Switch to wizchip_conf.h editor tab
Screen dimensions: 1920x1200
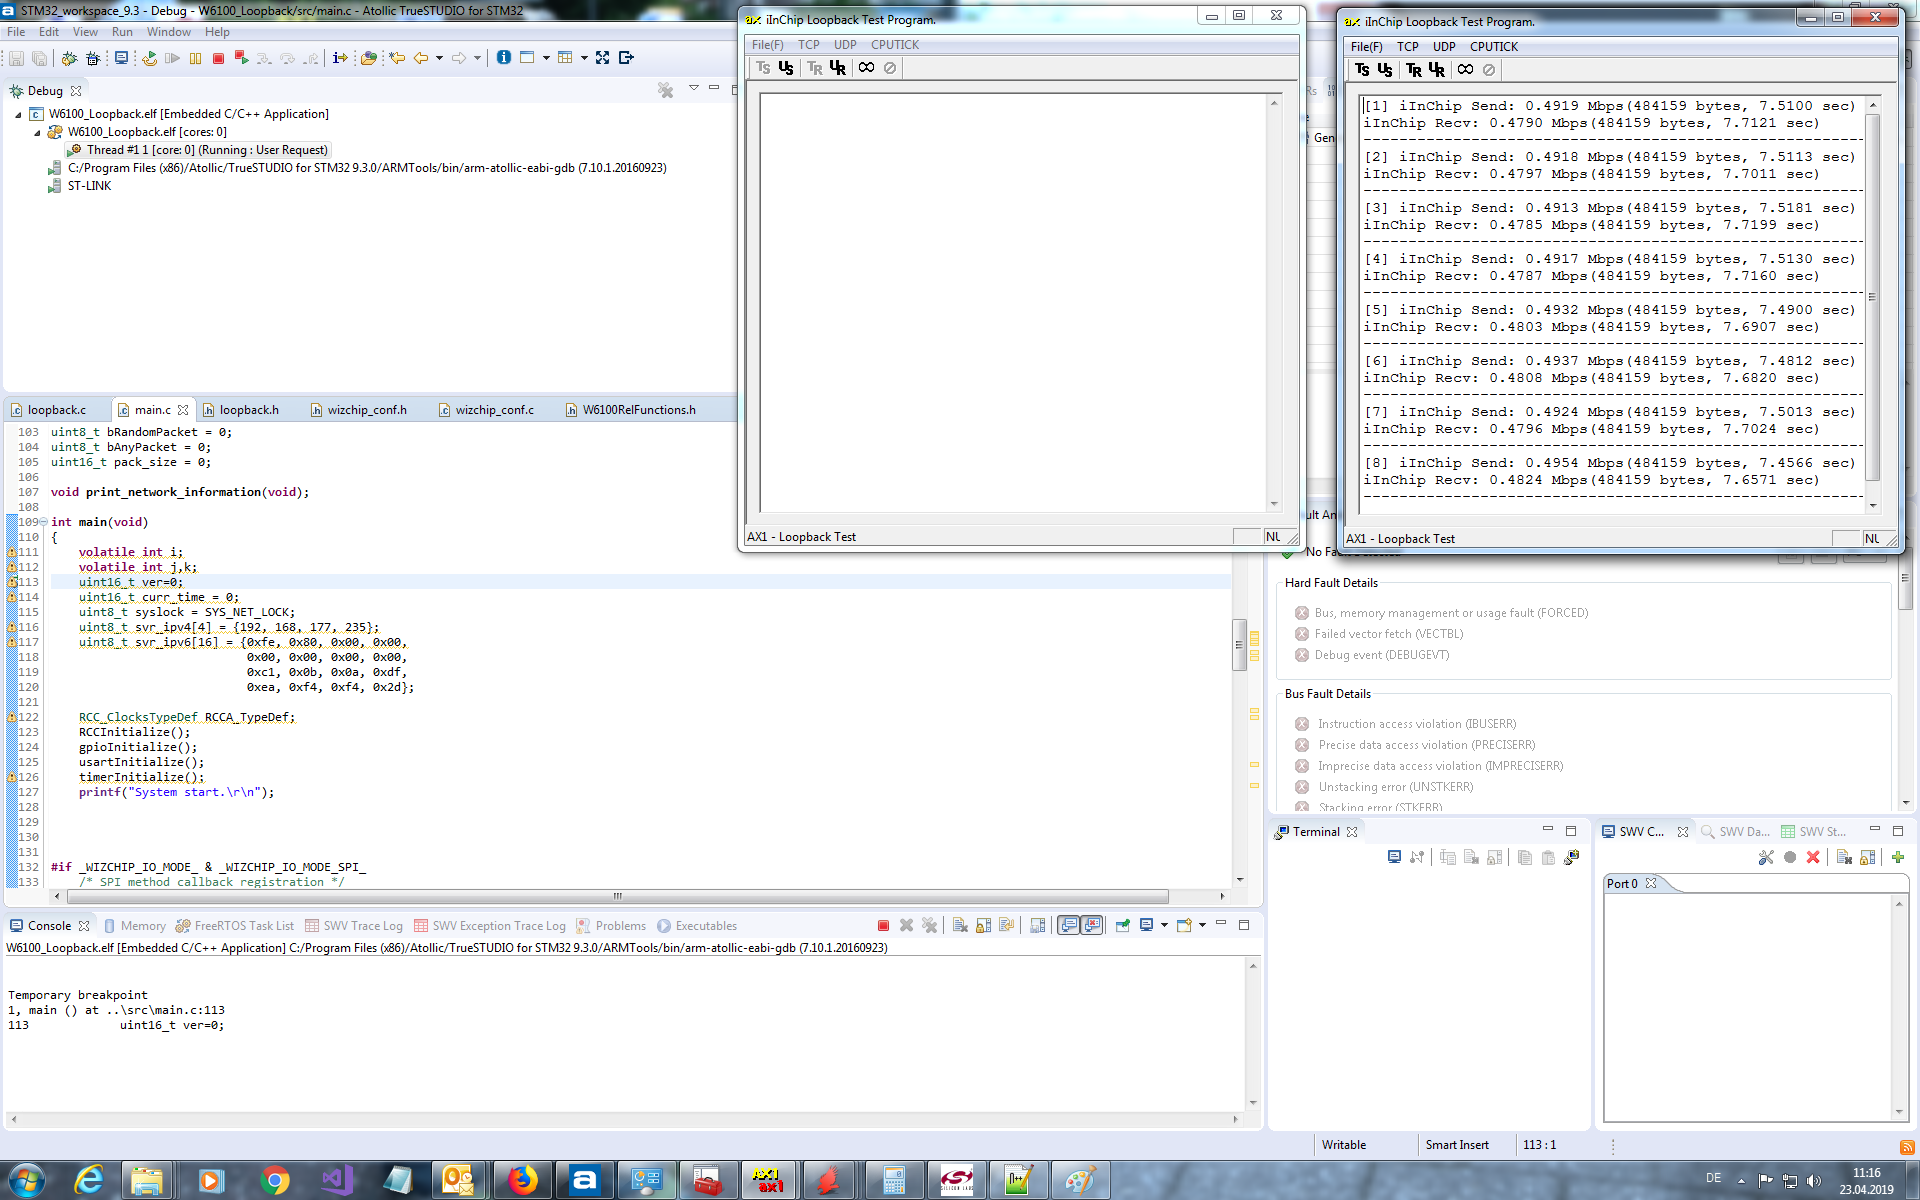point(367,410)
